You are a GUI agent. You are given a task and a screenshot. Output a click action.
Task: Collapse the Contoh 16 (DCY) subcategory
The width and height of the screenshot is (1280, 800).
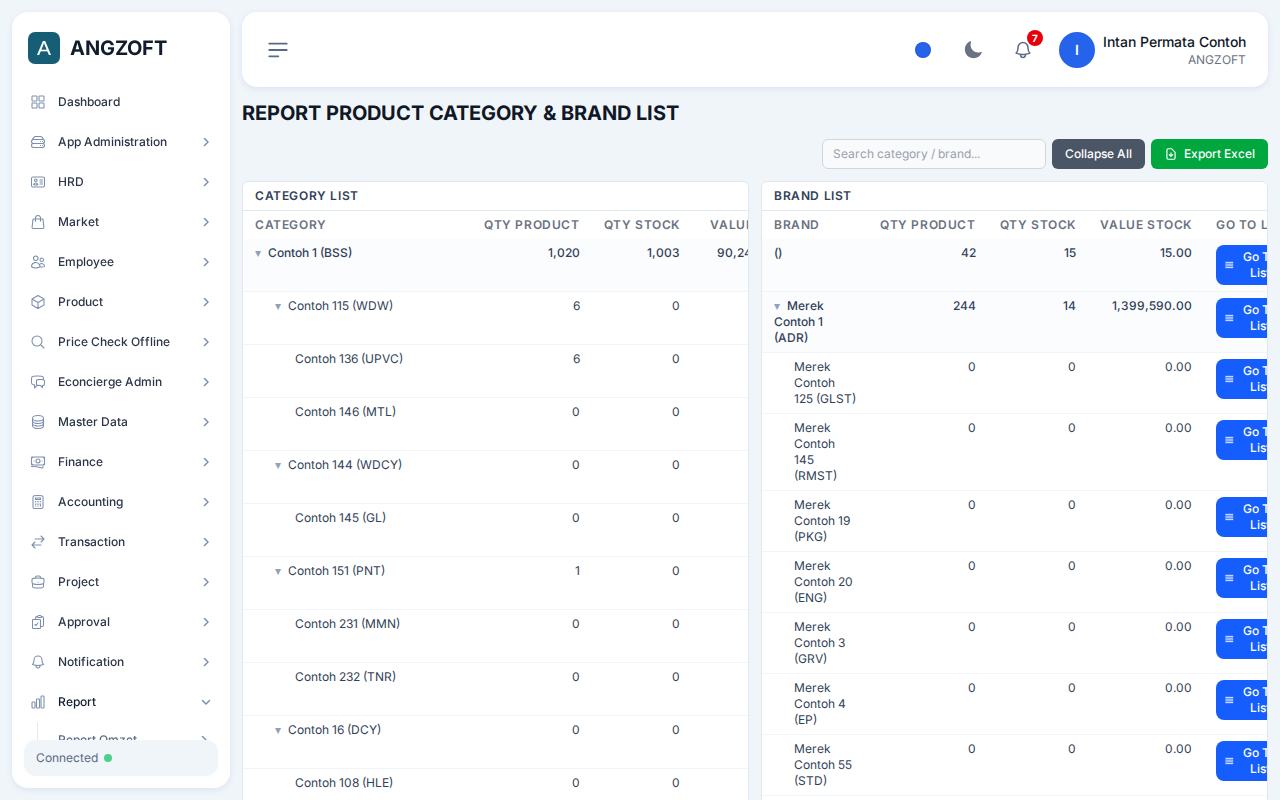[x=278, y=731]
